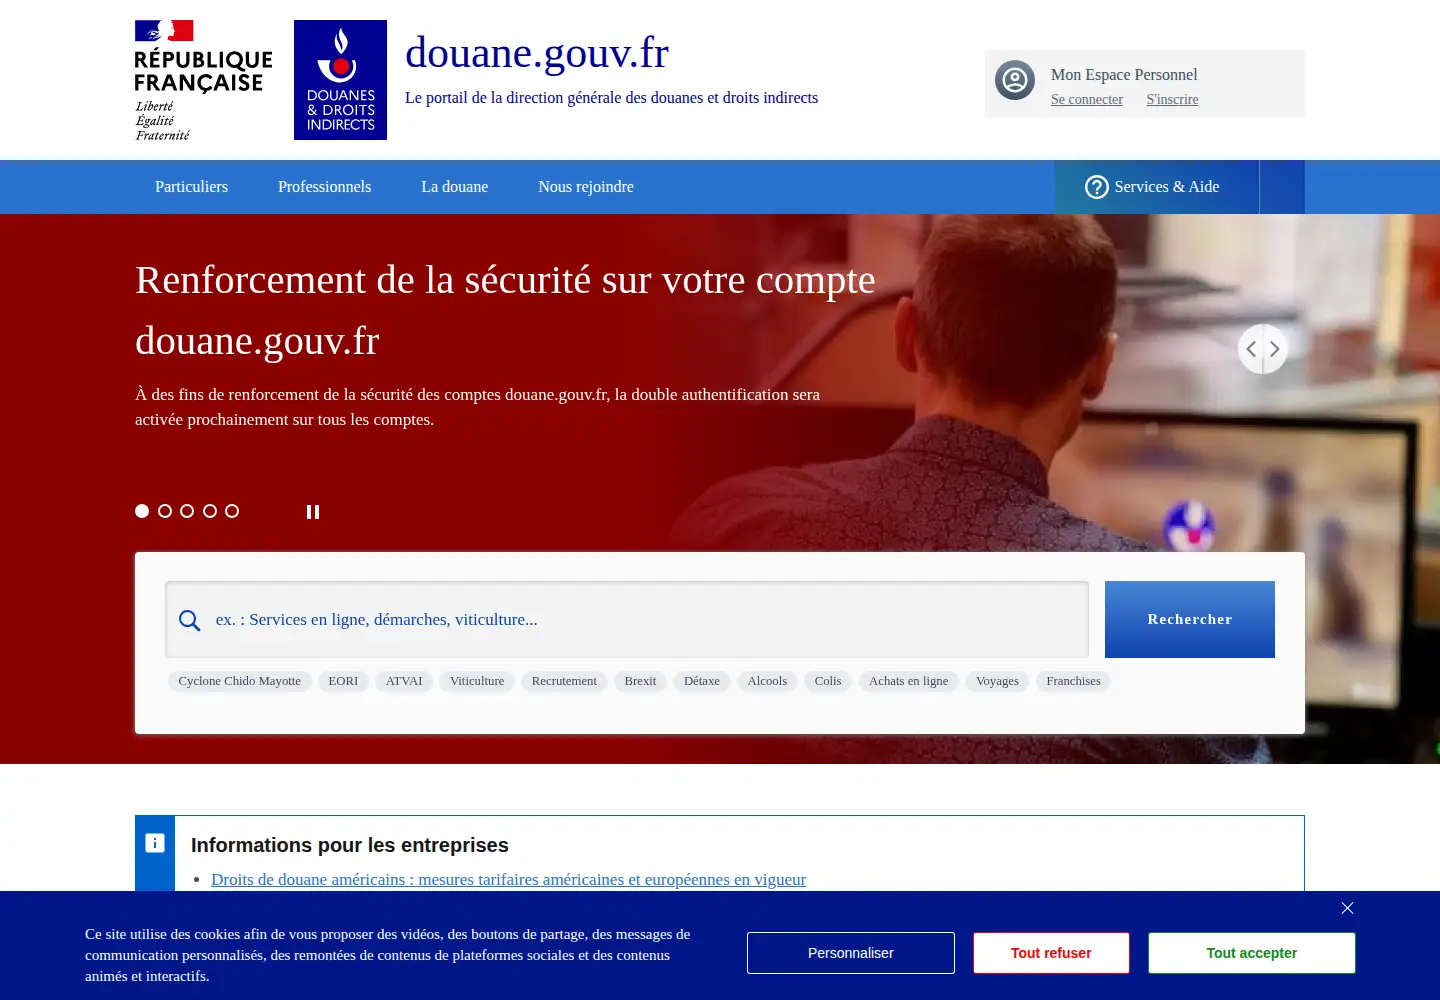Click the Mon Espace Personnel heading
Viewport: 1440px width, 1000px height.
[1124, 75]
